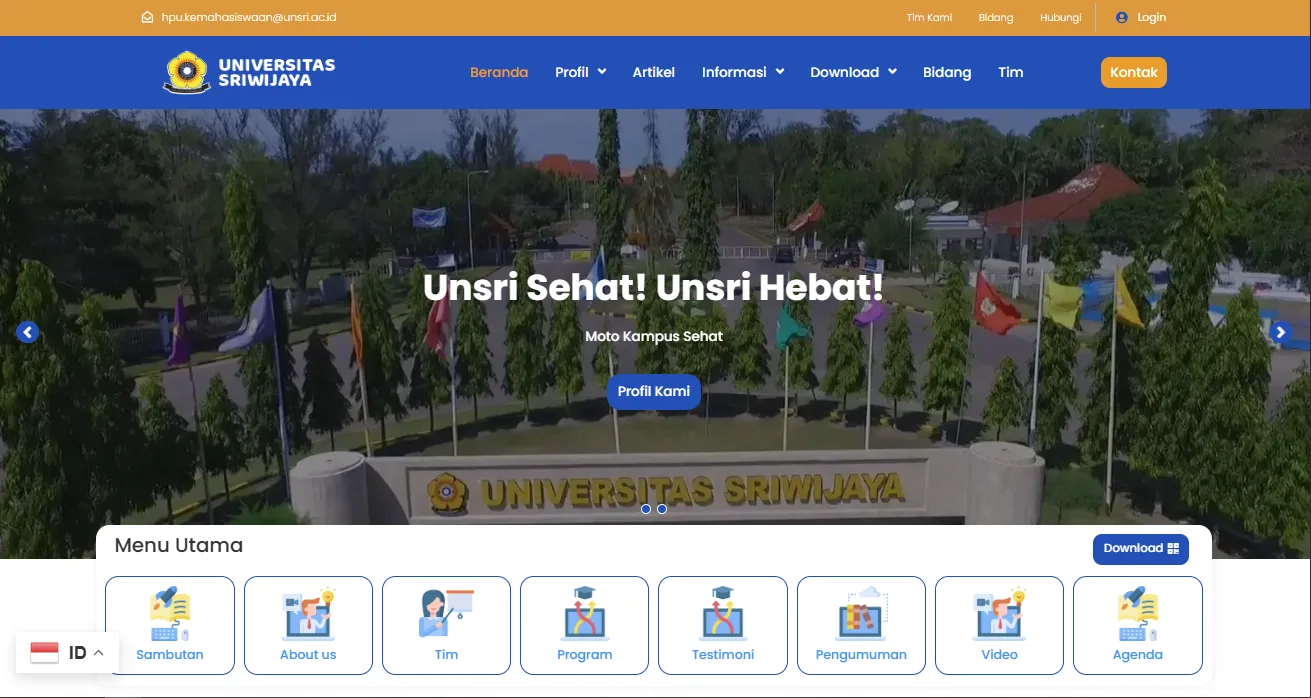The width and height of the screenshot is (1311, 698).
Task: Open the Video icon card
Action: (999, 625)
